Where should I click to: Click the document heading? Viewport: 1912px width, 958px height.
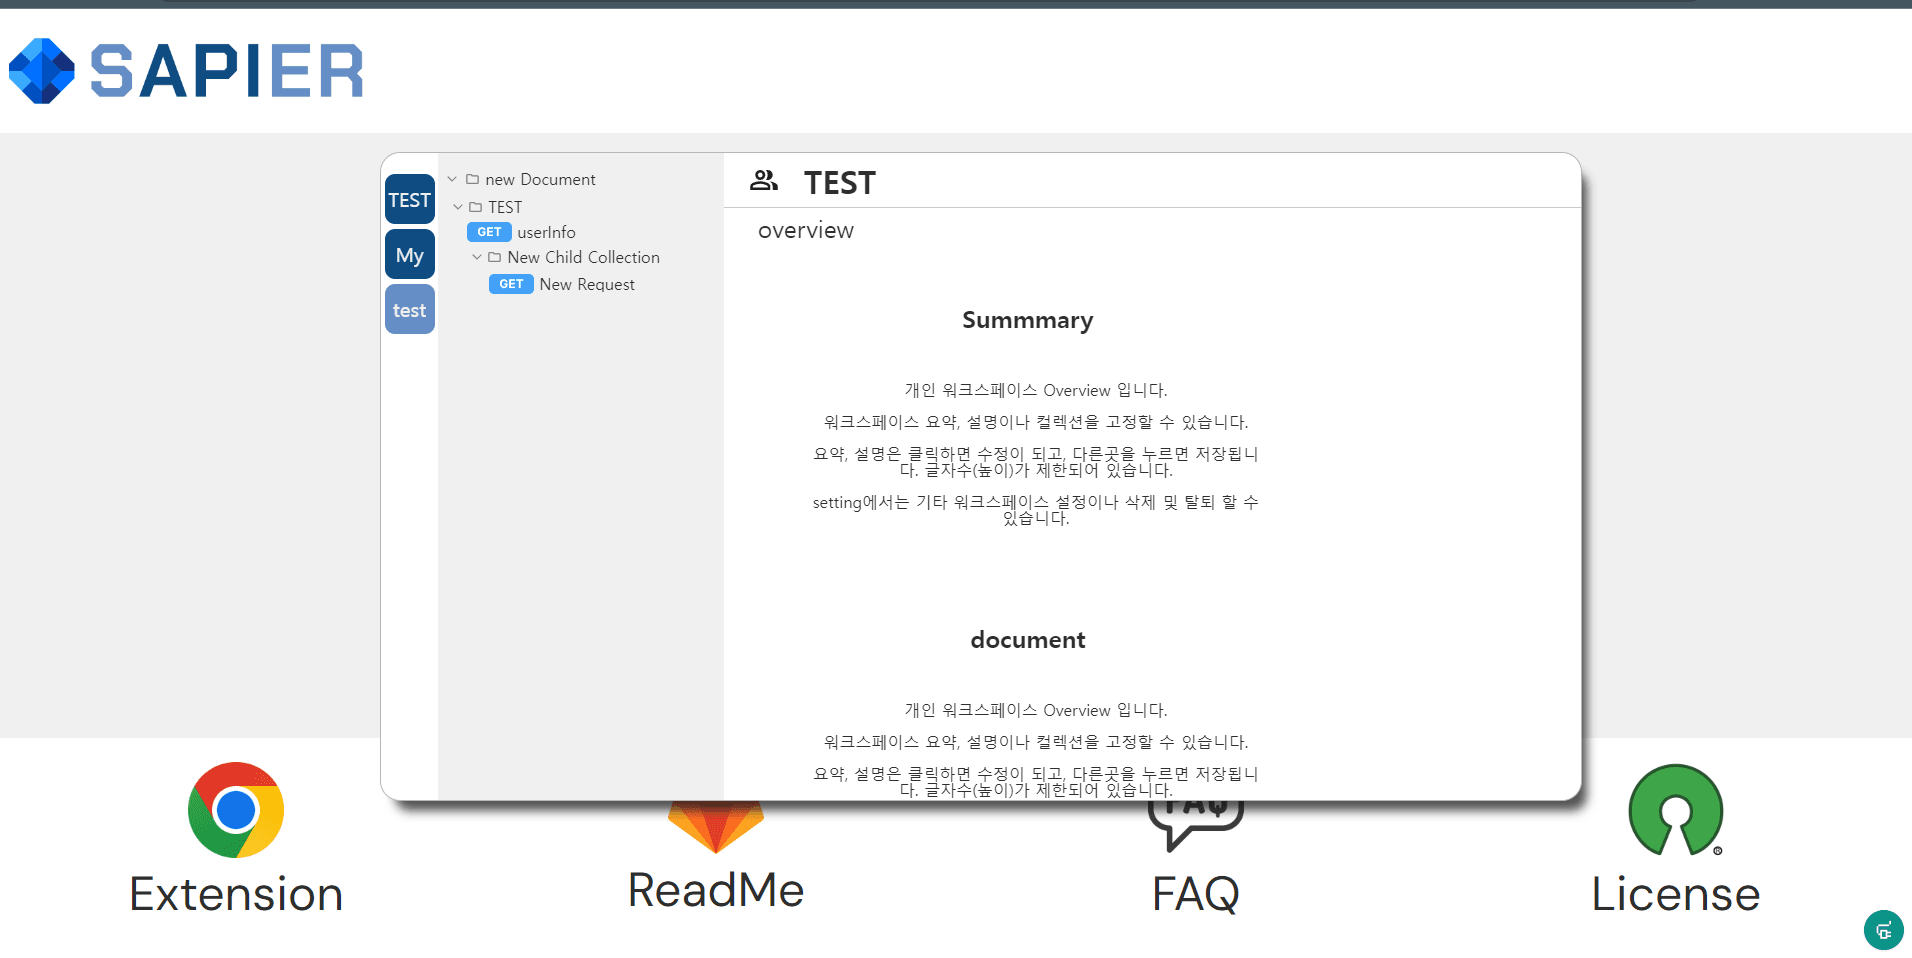1028,640
